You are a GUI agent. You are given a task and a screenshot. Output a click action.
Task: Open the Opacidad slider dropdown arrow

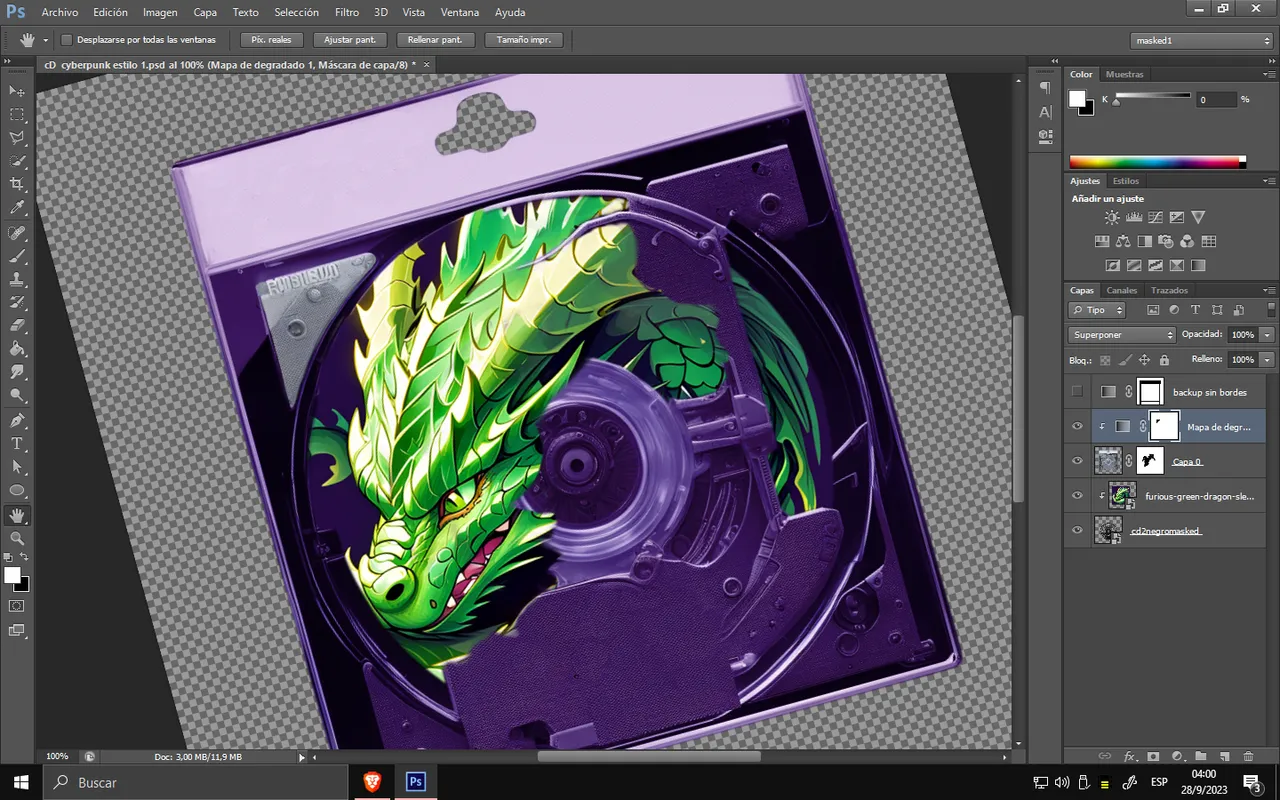click(1268, 335)
